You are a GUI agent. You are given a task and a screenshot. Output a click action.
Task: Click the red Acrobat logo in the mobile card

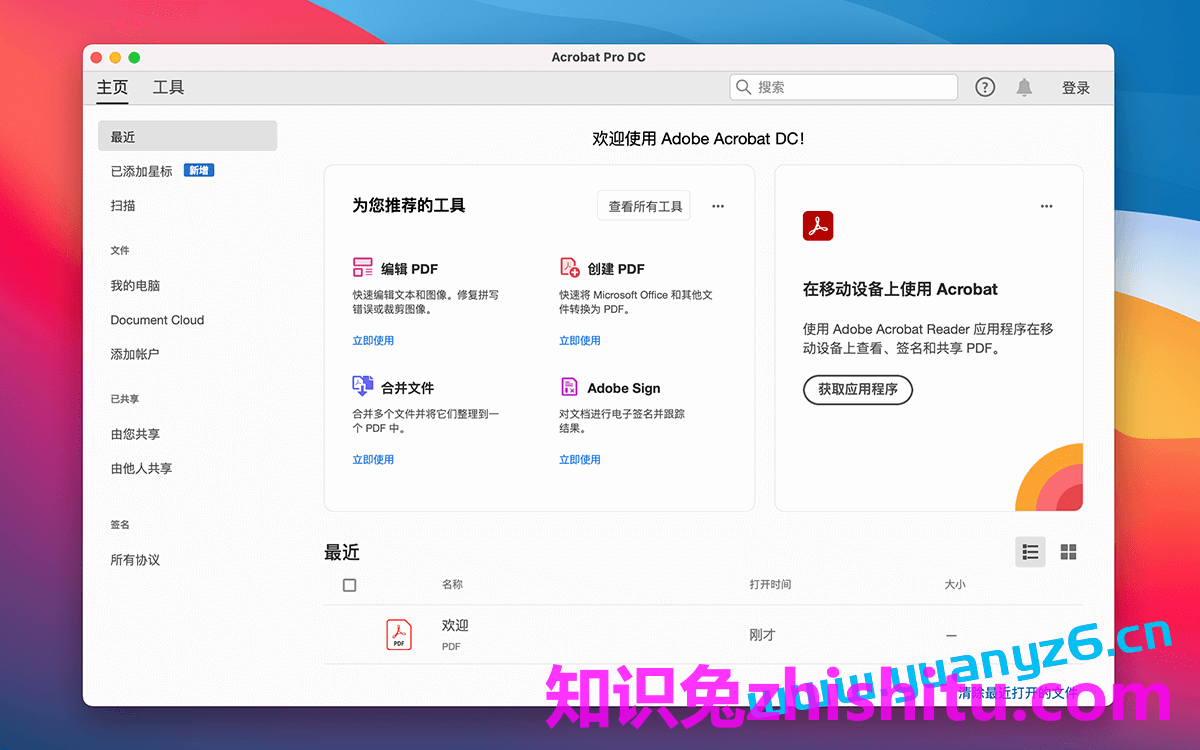pyautogui.click(x=818, y=226)
